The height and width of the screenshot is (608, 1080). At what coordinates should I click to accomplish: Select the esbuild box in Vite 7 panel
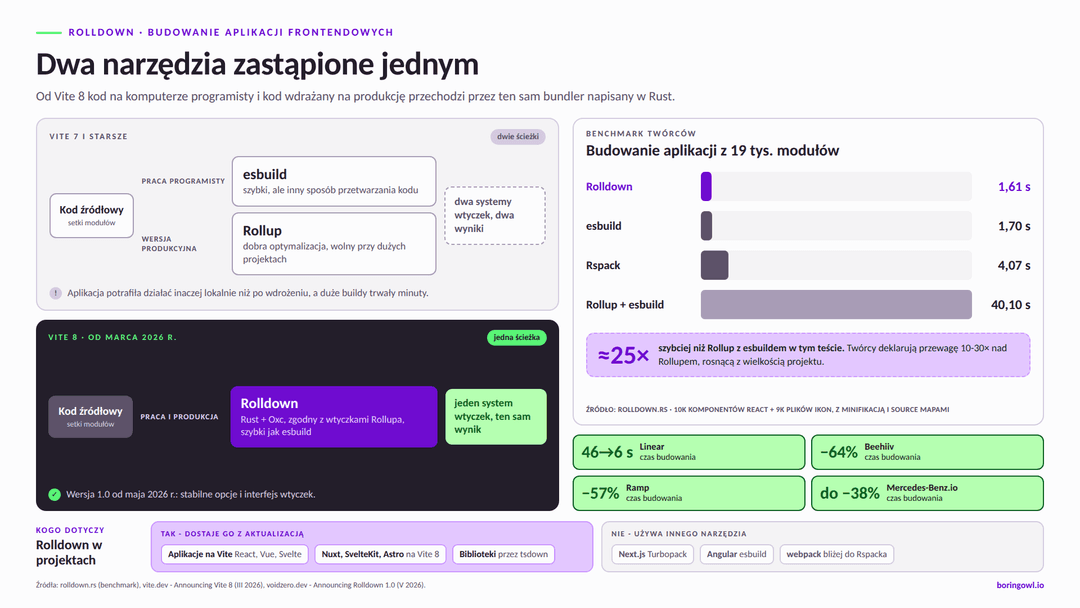(x=334, y=181)
